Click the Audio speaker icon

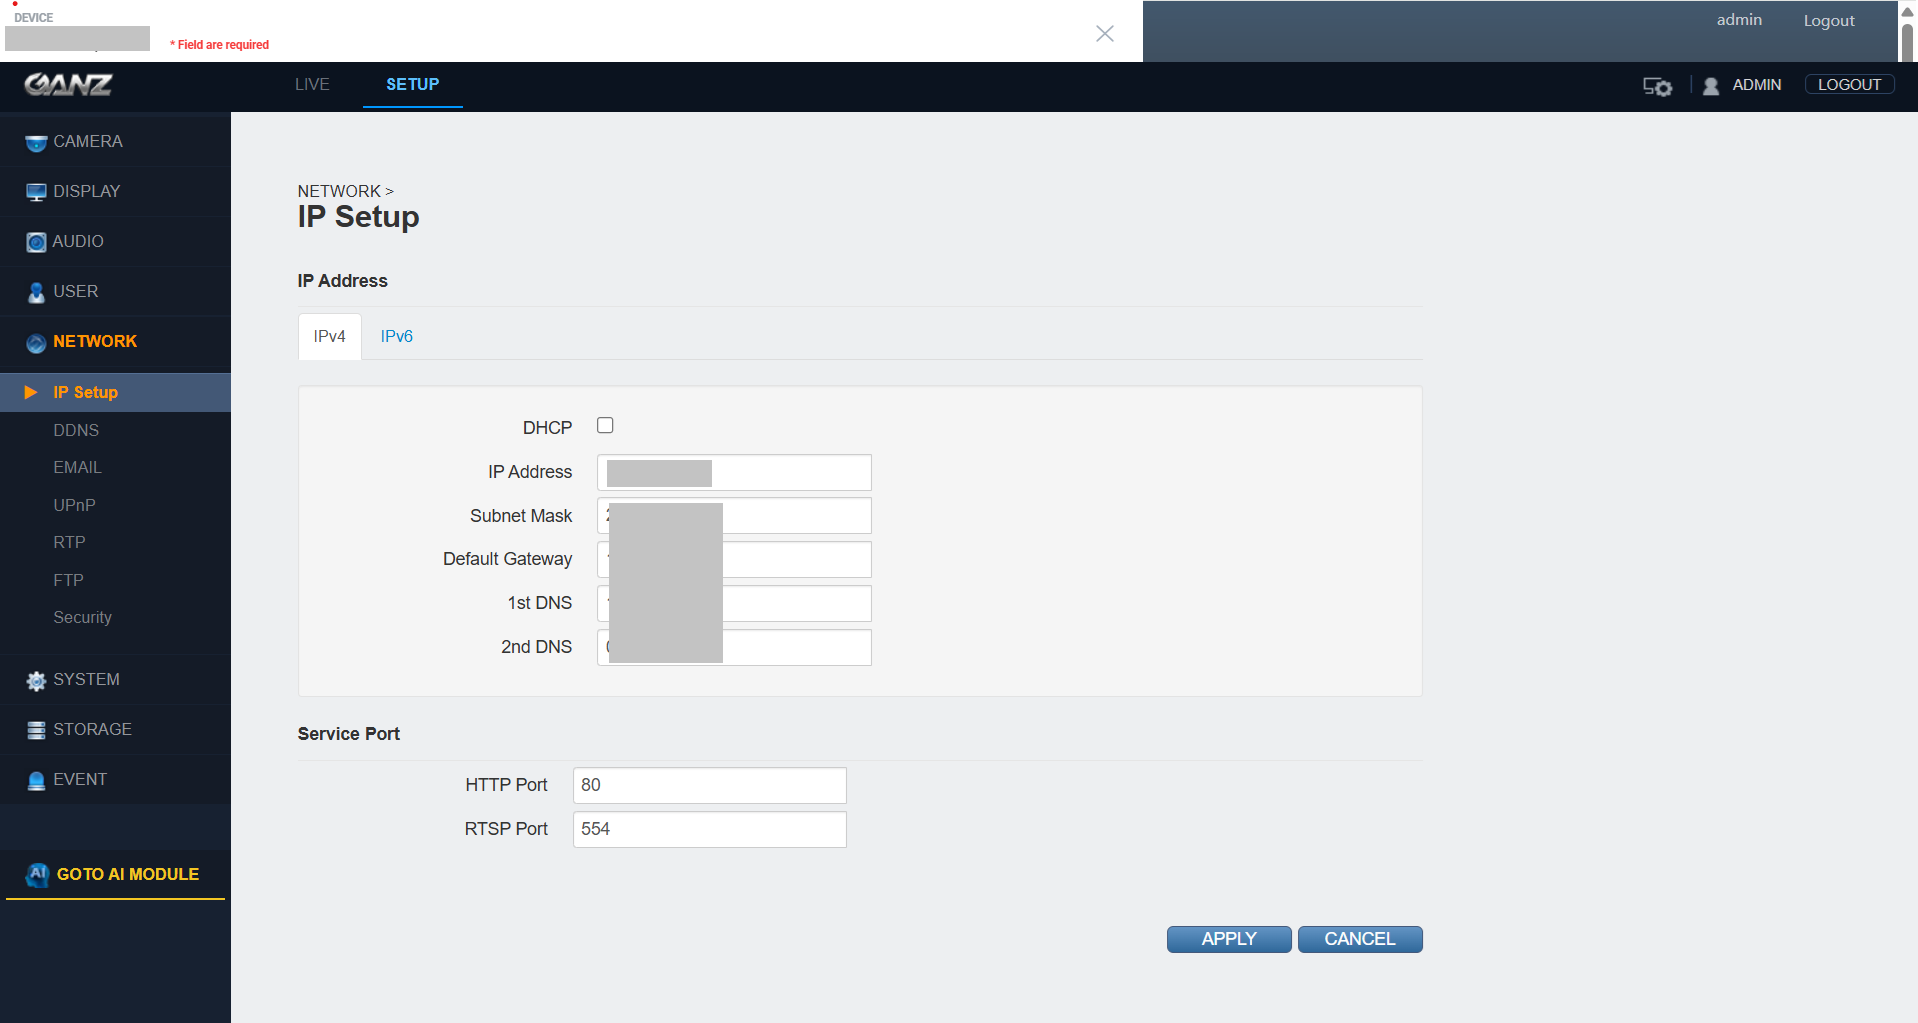(x=36, y=242)
